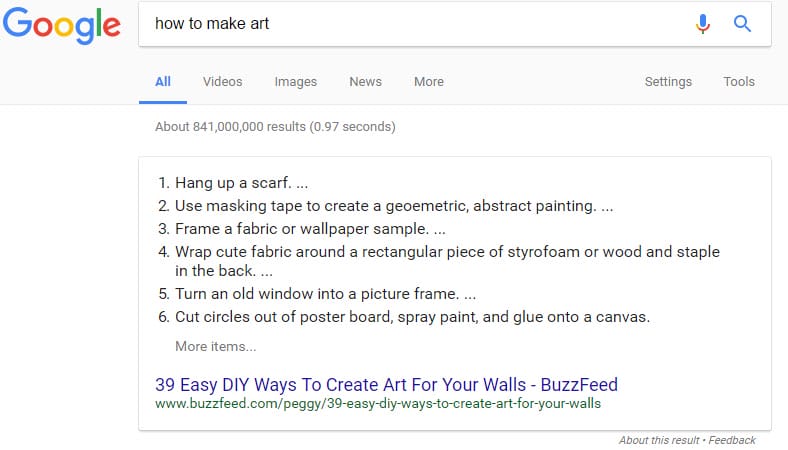Expand the More search categories menu

click(428, 82)
